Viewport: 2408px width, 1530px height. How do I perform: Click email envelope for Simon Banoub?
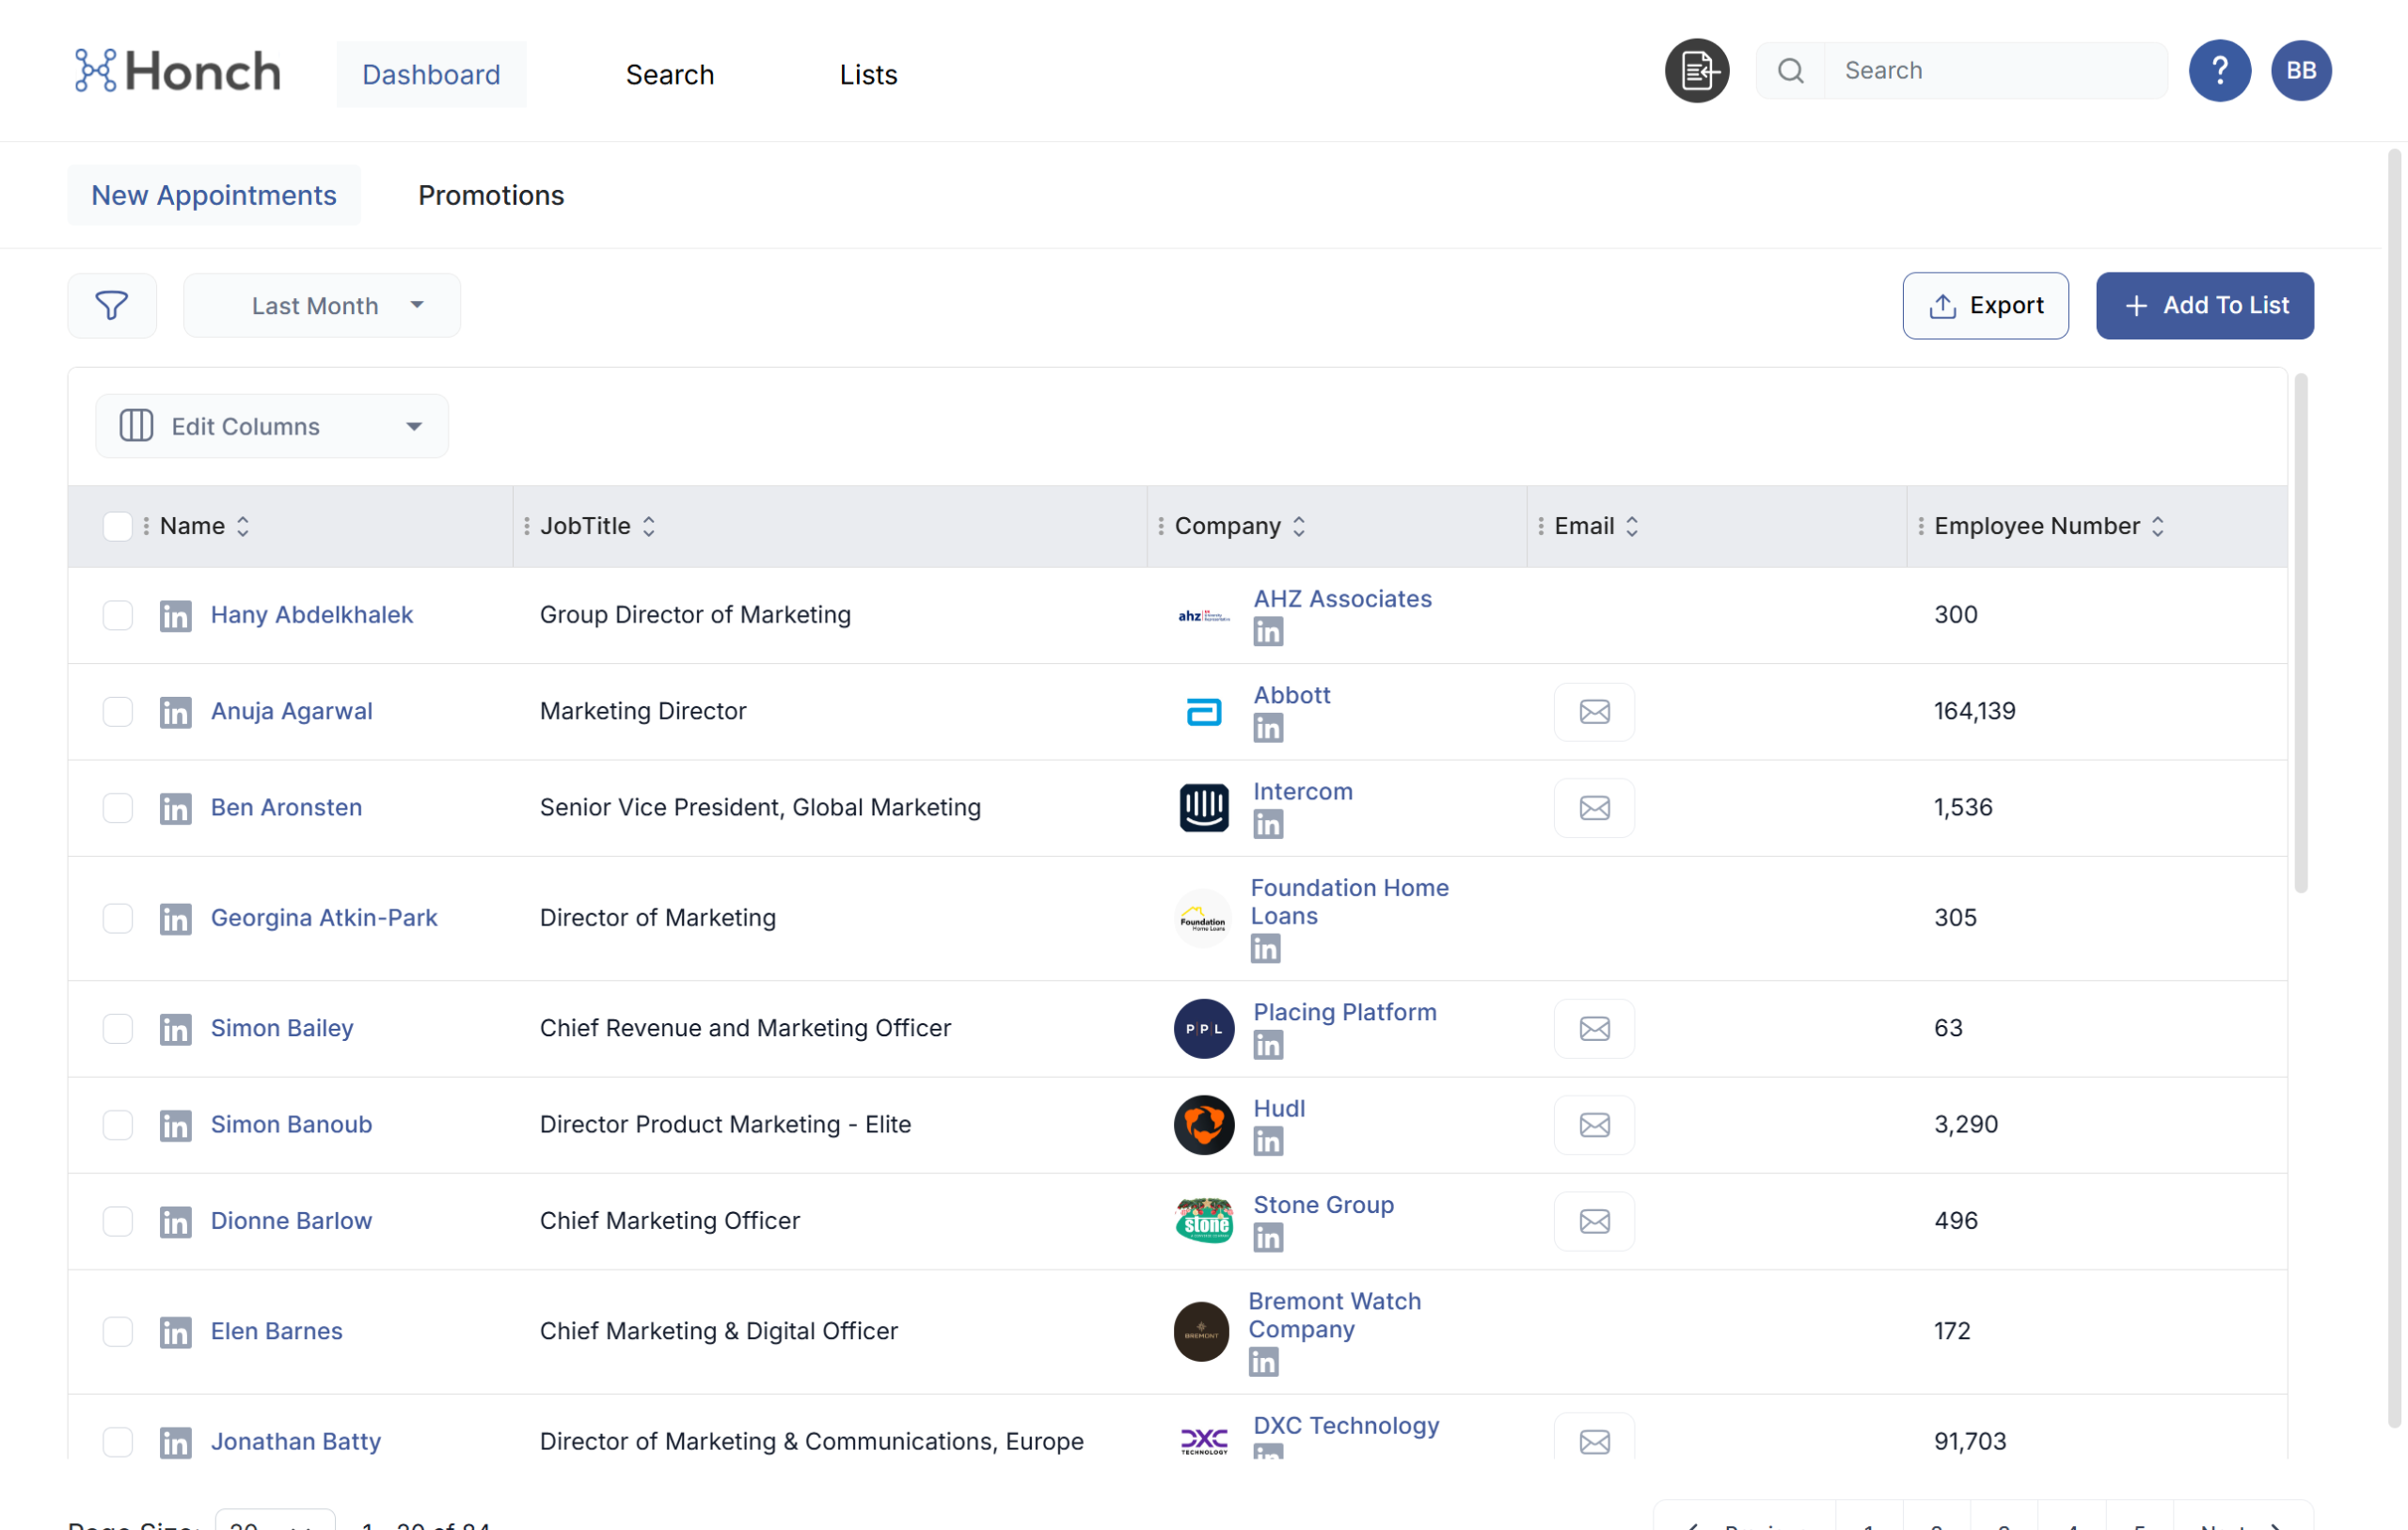1594,1124
